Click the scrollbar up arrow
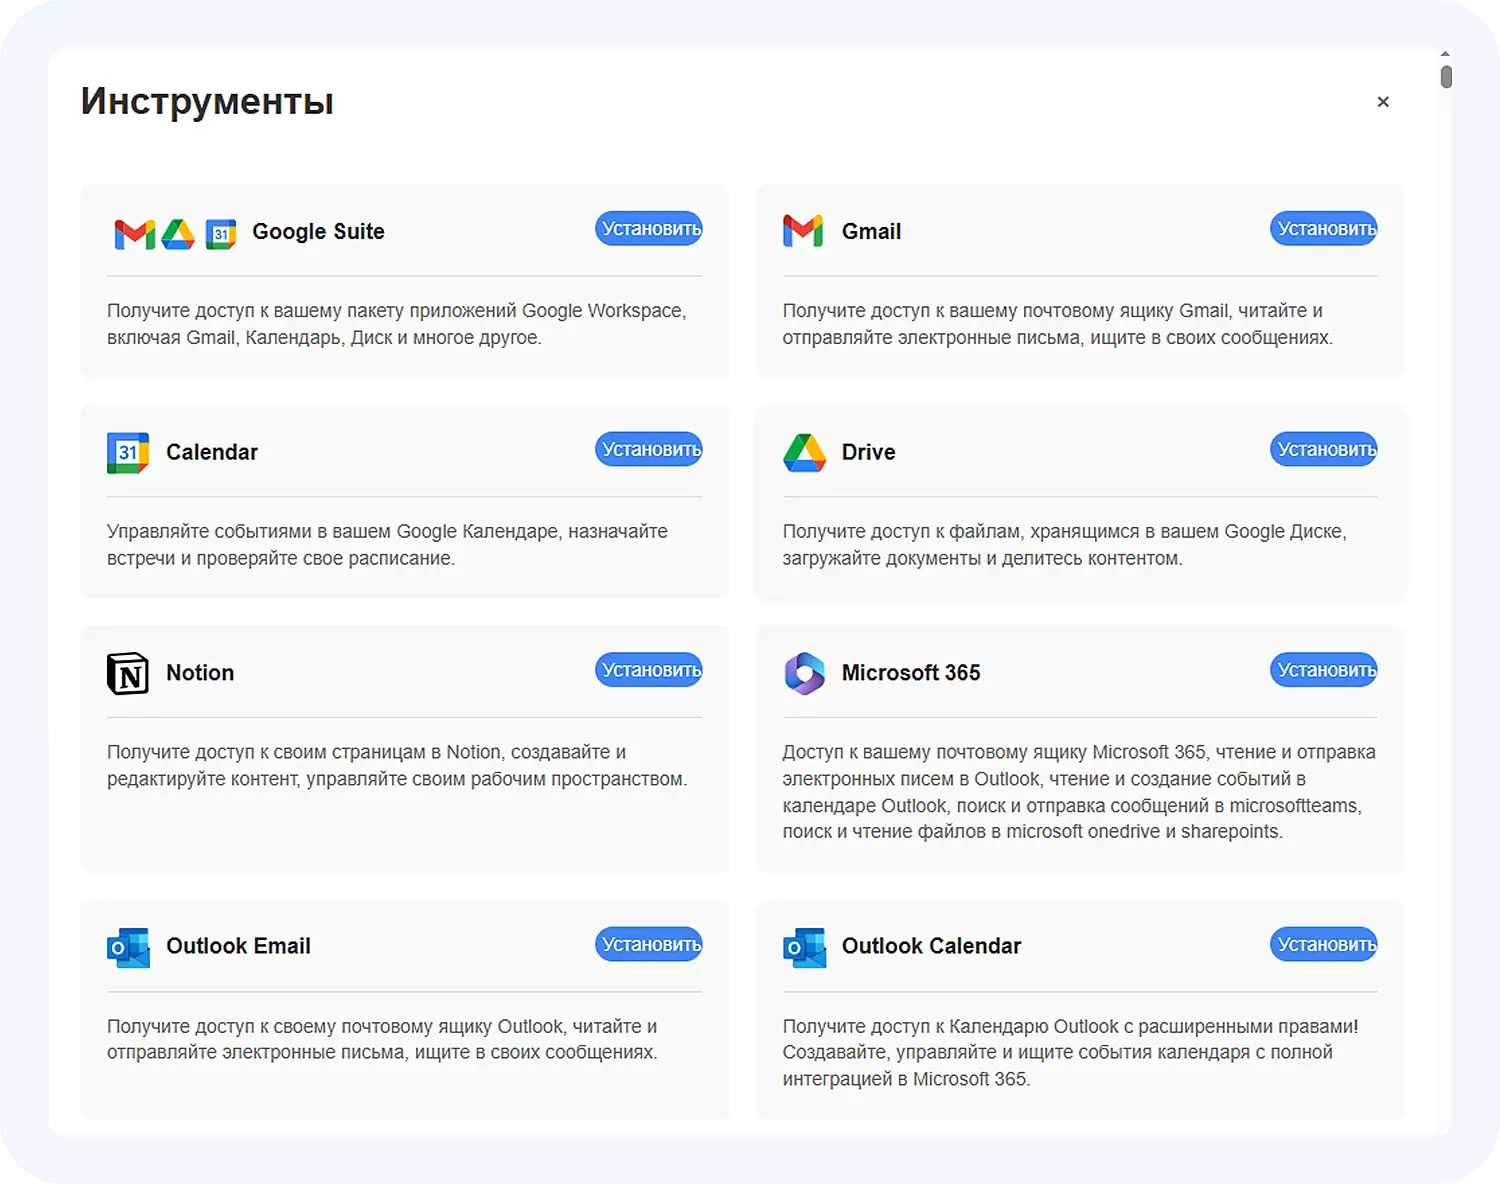1500x1184 pixels. point(1446,54)
